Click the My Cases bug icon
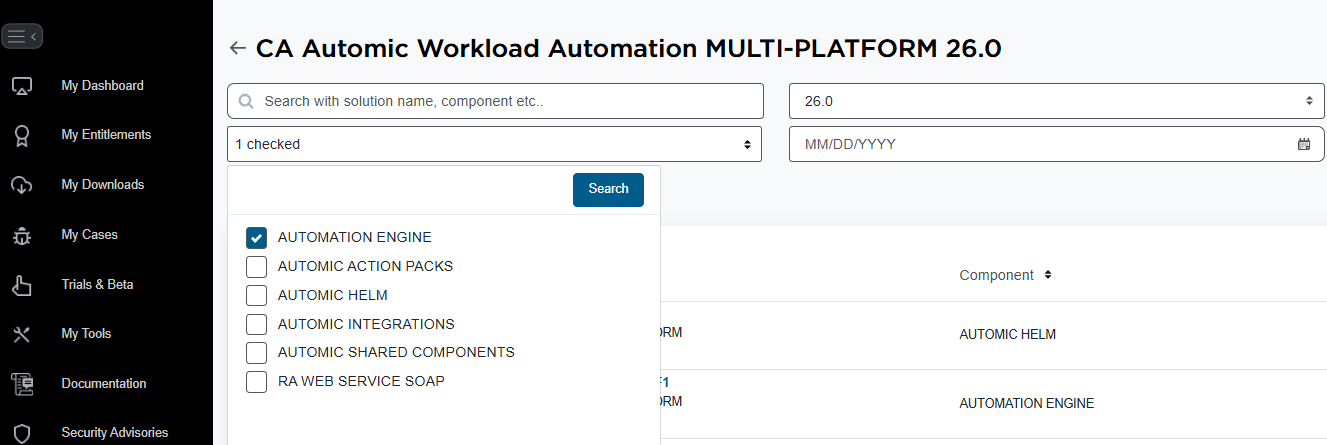The image size is (1327, 445). pyautogui.click(x=22, y=235)
